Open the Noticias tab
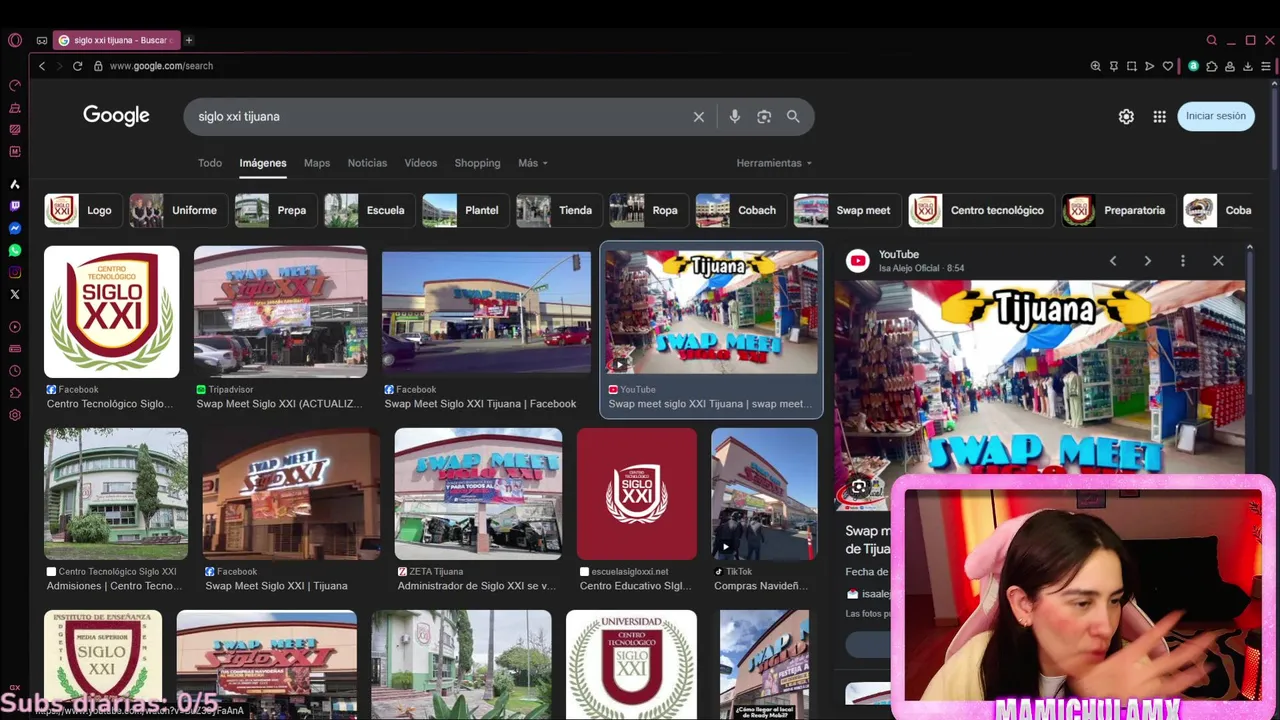The width and height of the screenshot is (1280, 720). point(367,163)
